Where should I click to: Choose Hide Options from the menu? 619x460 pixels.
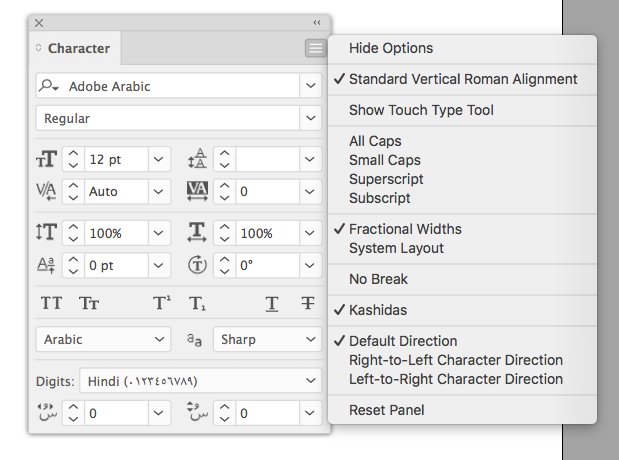point(390,48)
